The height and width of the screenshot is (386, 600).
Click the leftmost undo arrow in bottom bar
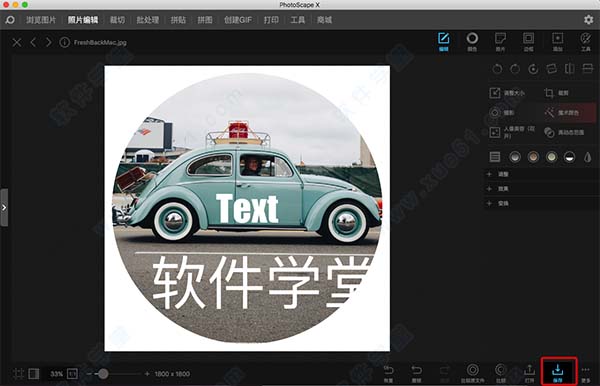pos(388,373)
